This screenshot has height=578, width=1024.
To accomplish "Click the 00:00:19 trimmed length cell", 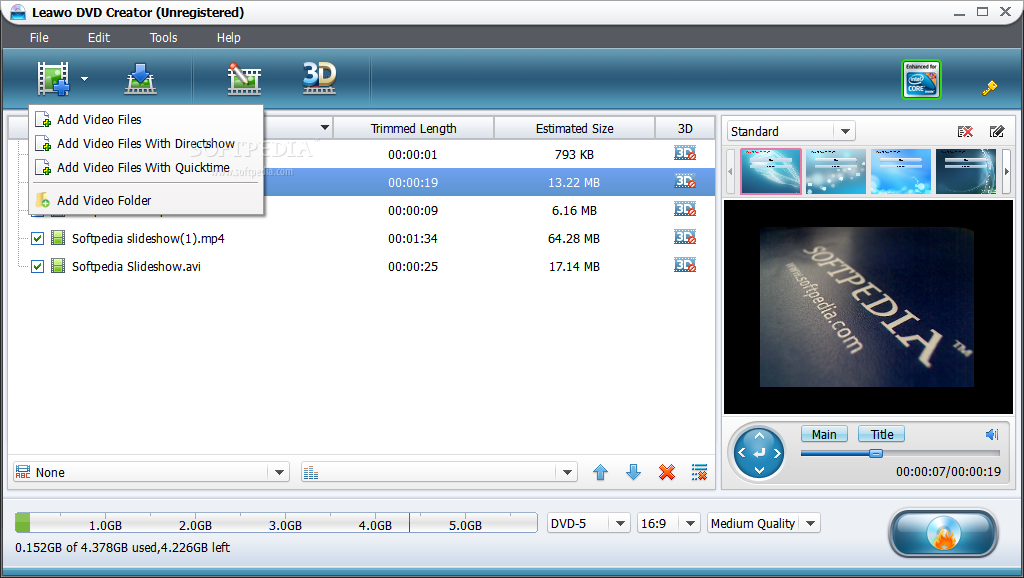I will pos(413,182).
